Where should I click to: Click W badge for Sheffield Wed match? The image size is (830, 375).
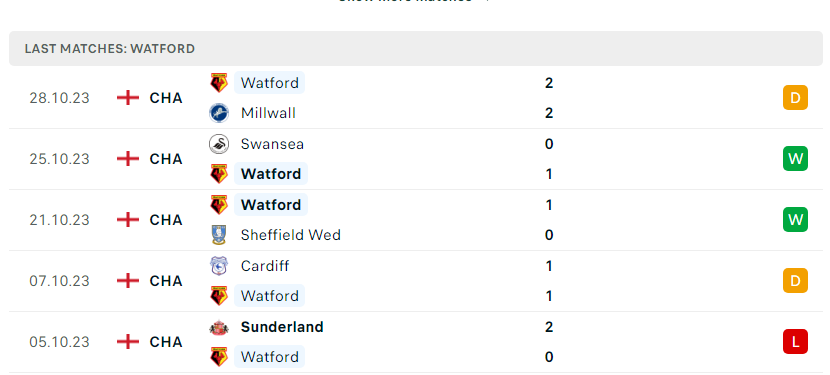click(795, 219)
